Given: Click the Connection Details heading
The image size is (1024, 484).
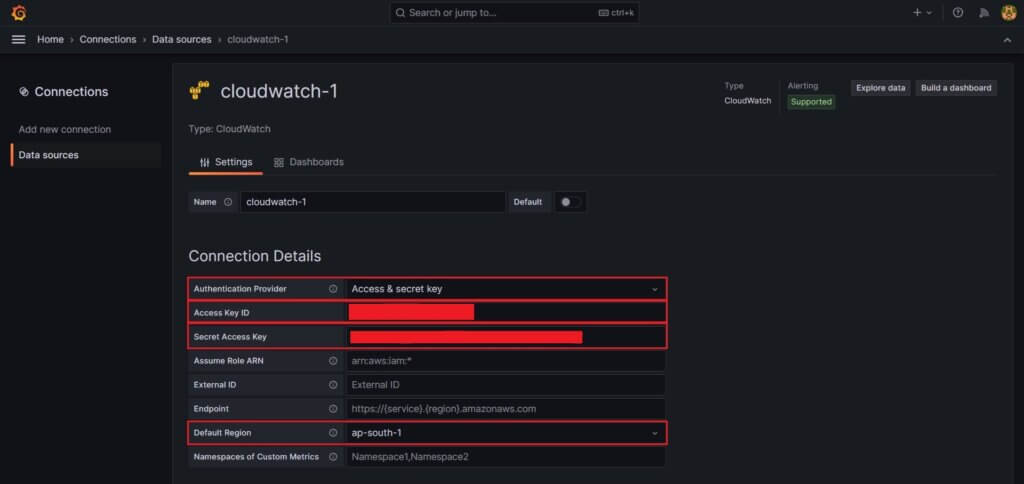Looking at the screenshot, I should click(x=255, y=256).
